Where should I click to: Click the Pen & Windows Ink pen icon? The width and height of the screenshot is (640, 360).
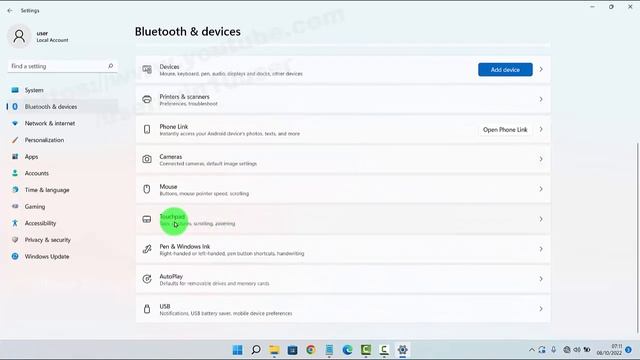coord(147,249)
